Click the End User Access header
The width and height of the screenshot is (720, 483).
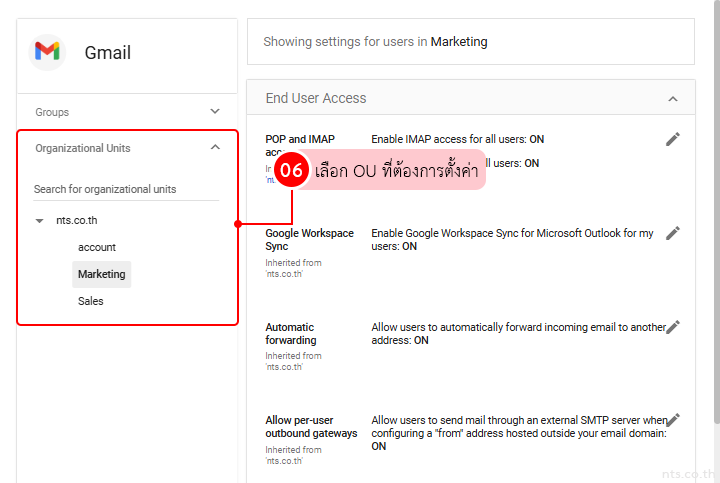(316, 98)
